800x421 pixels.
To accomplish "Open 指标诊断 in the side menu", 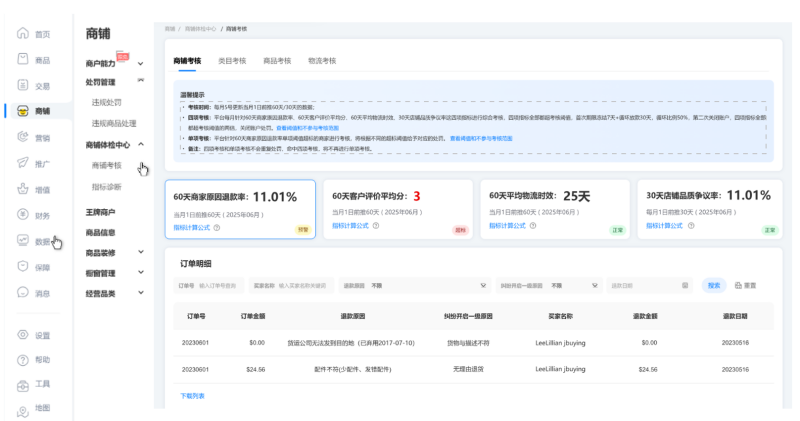I will click(107, 186).
